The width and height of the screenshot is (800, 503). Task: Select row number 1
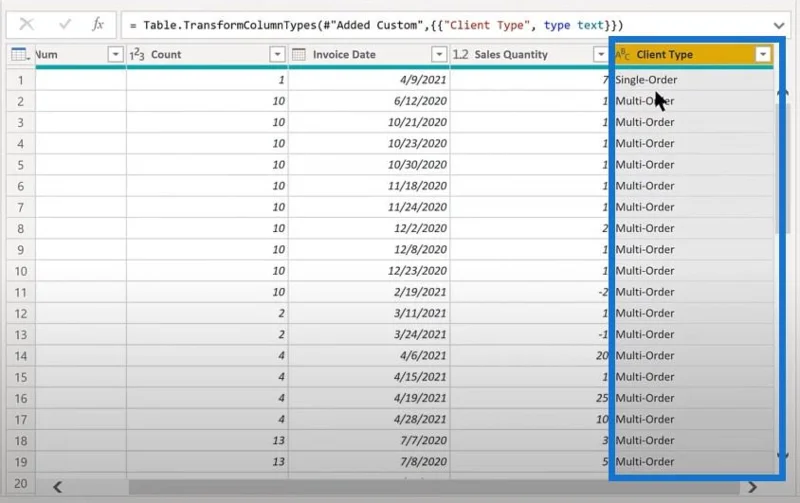pyautogui.click(x=21, y=80)
